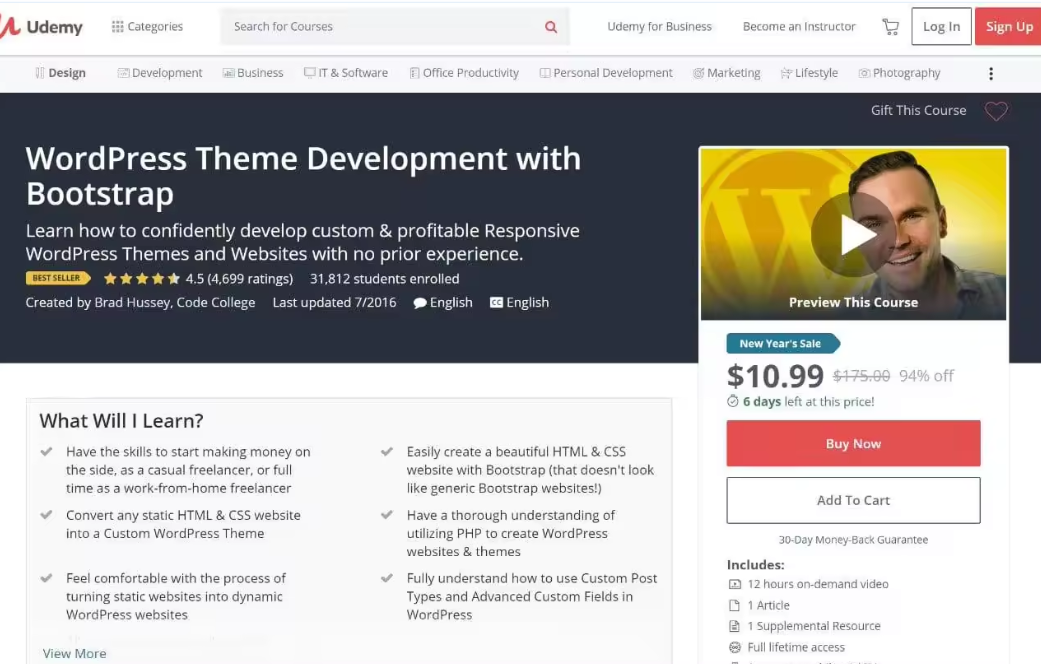The width and height of the screenshot is (1041, 664).
Task: Click the Supplemental Resource file icon
Action: [734, 626]
